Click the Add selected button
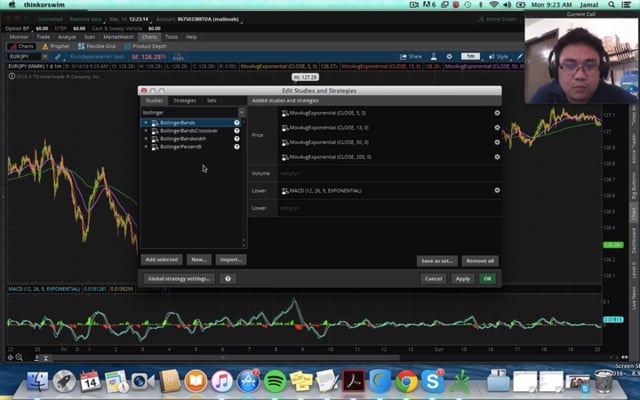 click(x=162, y=260)
